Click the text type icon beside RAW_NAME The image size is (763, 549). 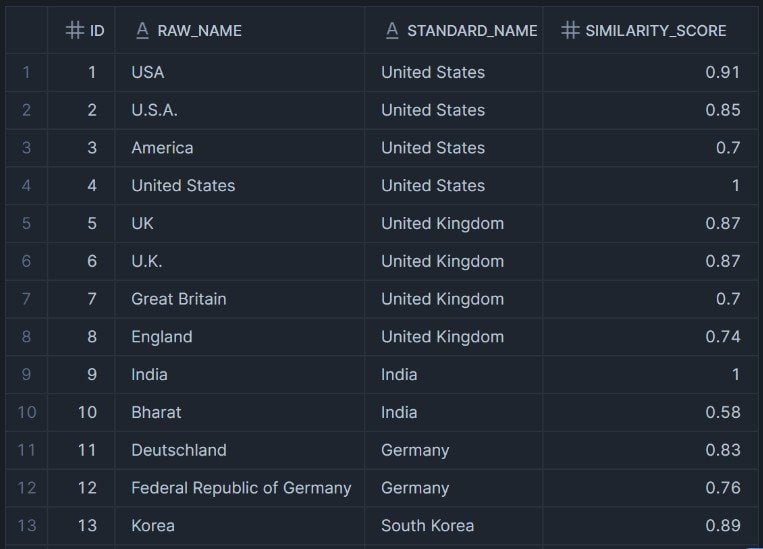pos(142,31)
